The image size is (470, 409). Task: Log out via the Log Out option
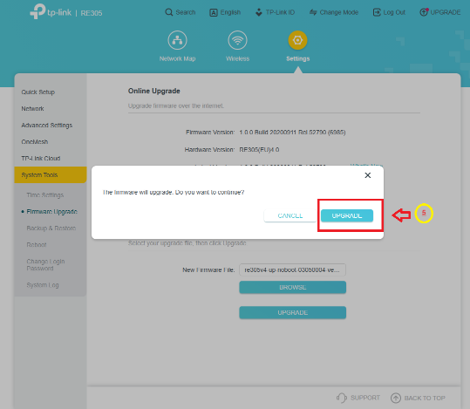pyautogui.click(x=389, y=12)
